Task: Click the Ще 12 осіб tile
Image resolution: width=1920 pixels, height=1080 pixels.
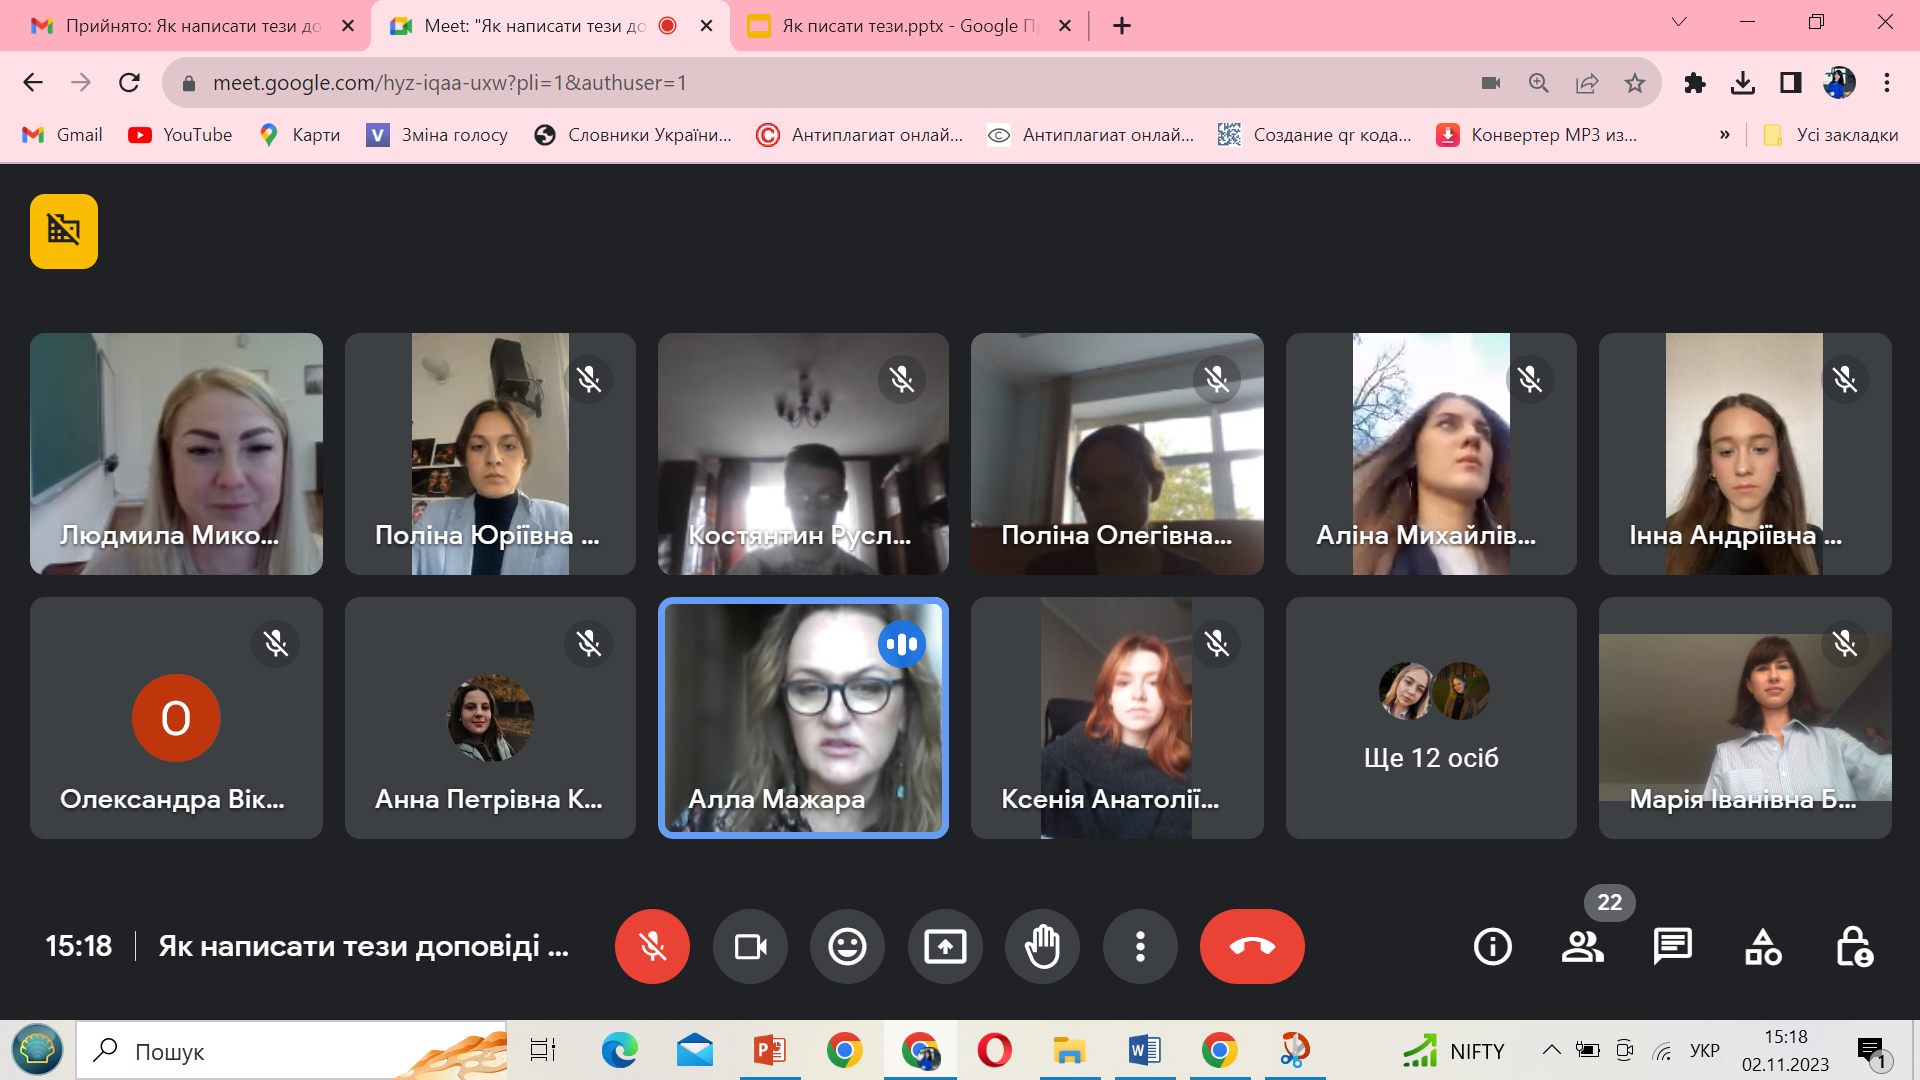Action: [x=1431, y=718]
